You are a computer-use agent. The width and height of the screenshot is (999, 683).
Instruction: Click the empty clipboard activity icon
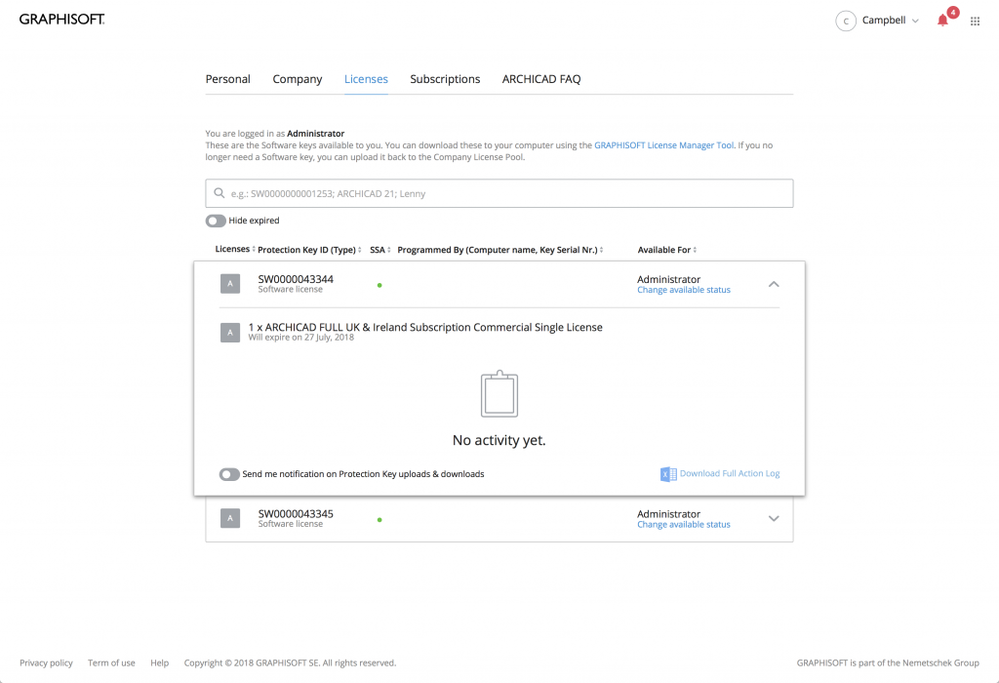(500, 394)
